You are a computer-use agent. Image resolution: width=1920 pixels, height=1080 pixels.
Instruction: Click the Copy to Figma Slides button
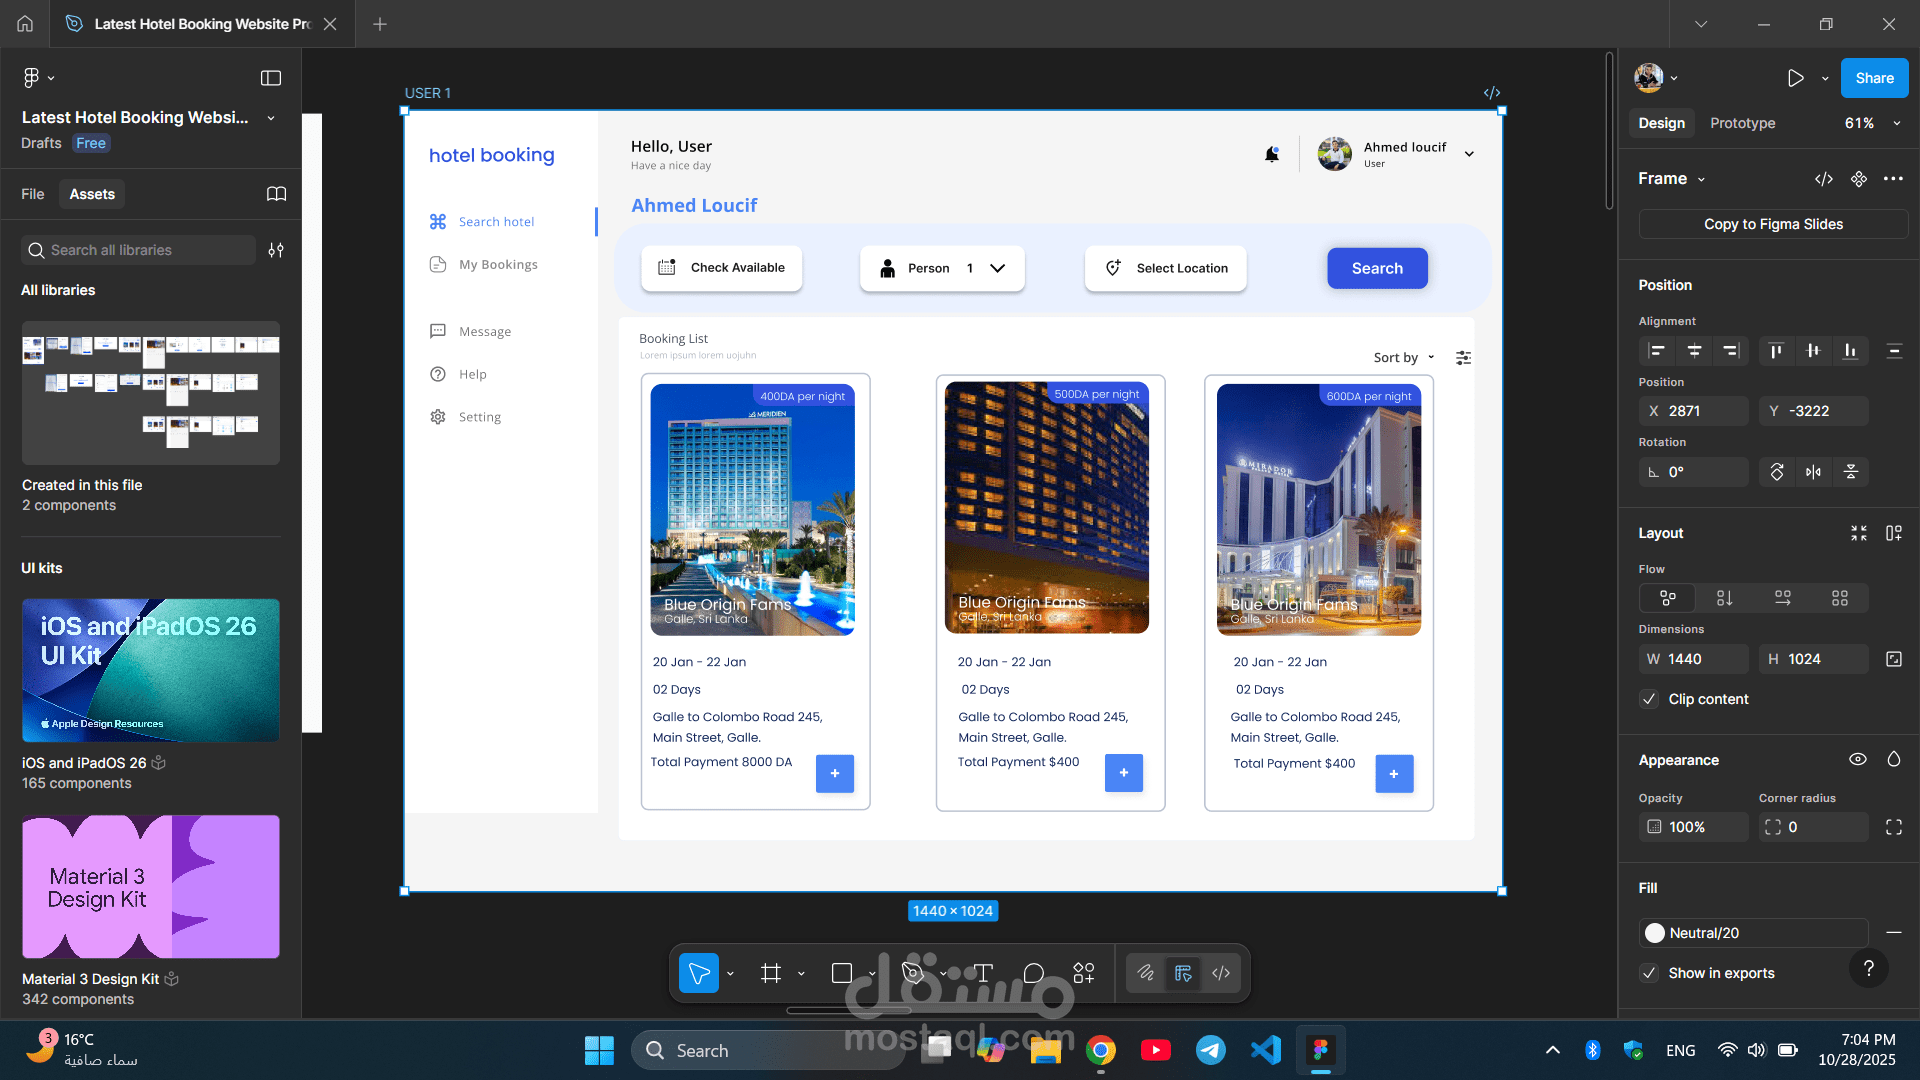click(1771, 224)
